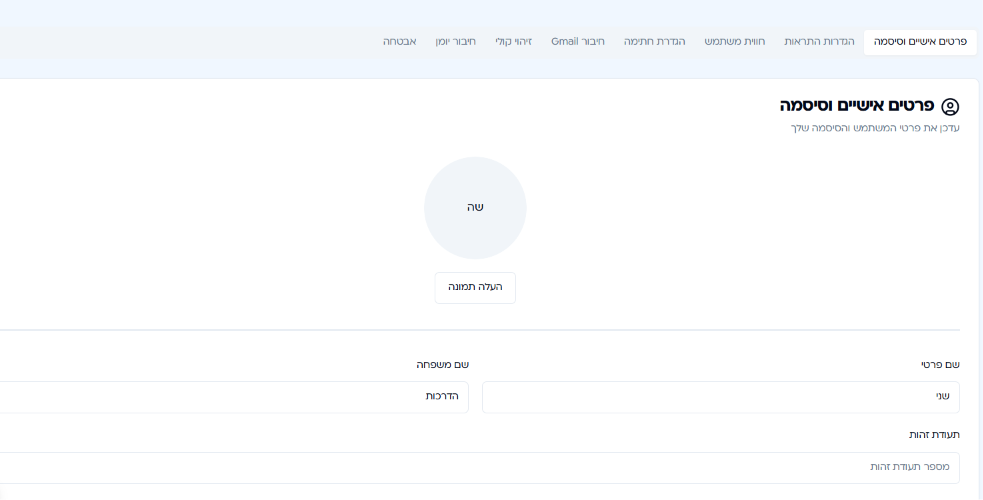Click the העלה תמונה upload button
The height and width of the screenshot is (500, 983).
point(475,288)
